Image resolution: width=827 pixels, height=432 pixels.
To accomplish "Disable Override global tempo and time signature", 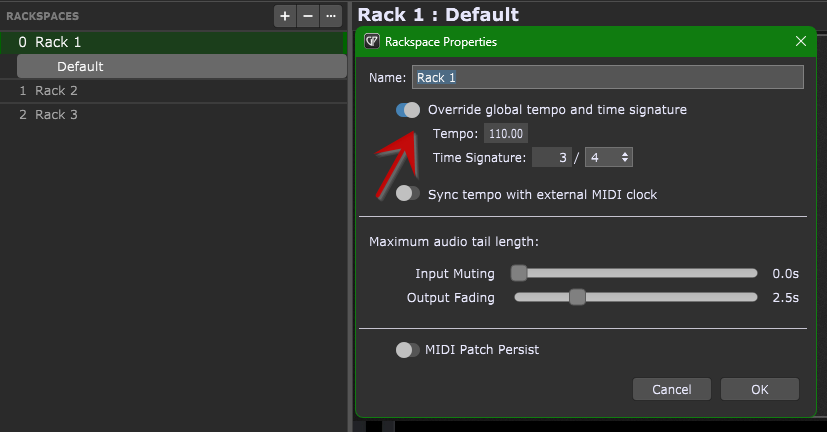I will 408,110.
